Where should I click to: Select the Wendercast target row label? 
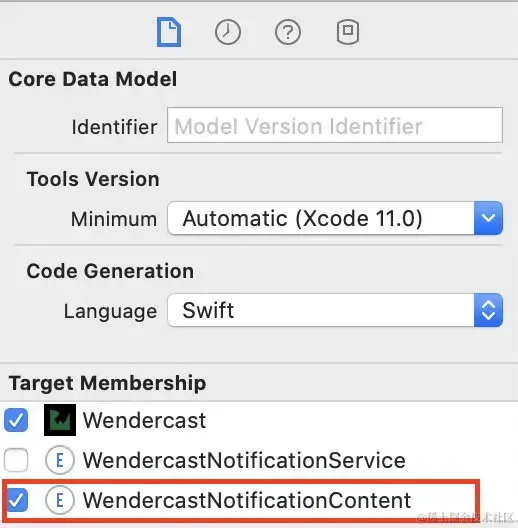144,421
